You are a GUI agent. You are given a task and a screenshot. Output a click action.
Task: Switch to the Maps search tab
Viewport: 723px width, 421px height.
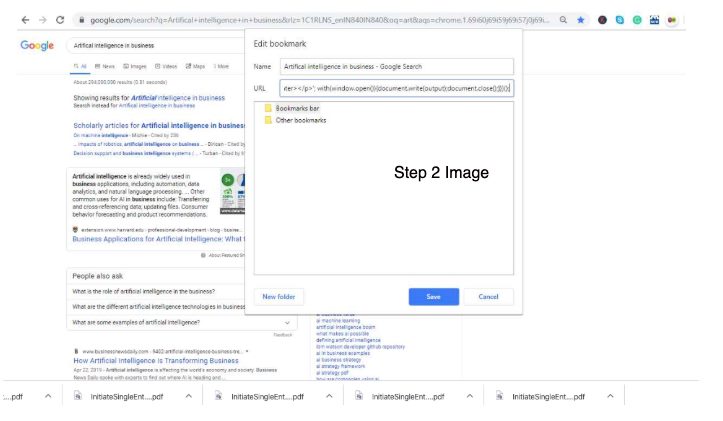tap(195, 66)
